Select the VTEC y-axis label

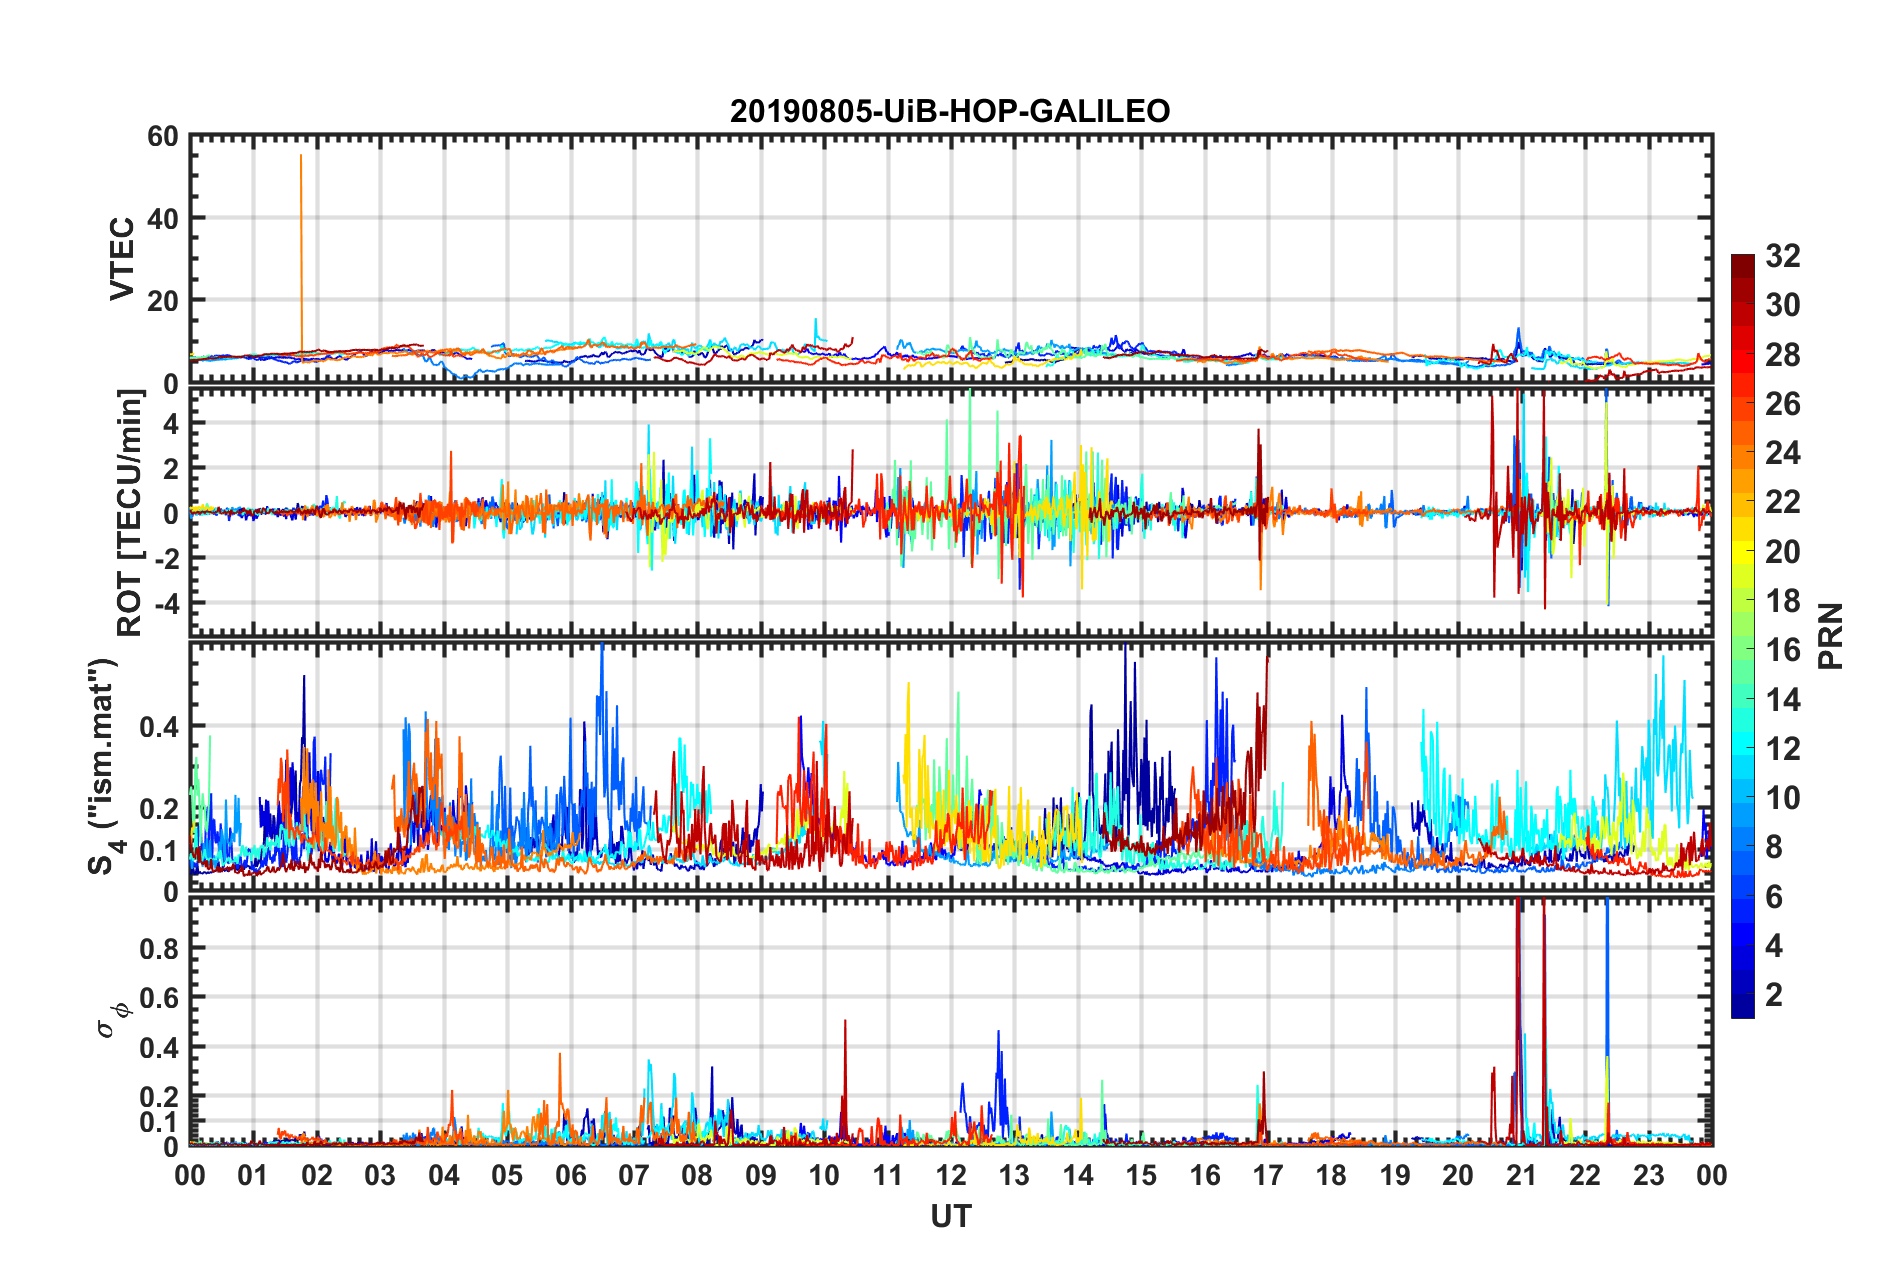tap(122, 258)
